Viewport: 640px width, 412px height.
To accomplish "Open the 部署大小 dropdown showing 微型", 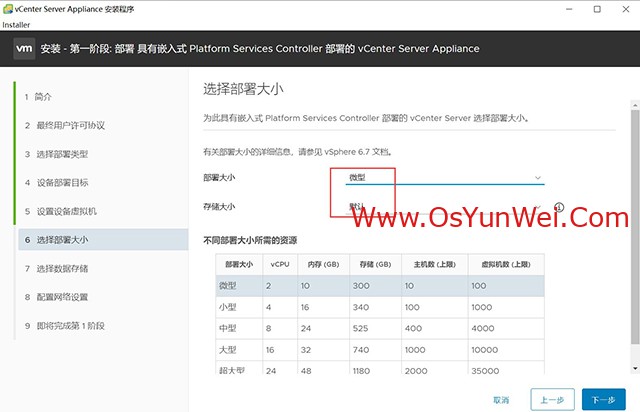I will click(x=445, y=178).
